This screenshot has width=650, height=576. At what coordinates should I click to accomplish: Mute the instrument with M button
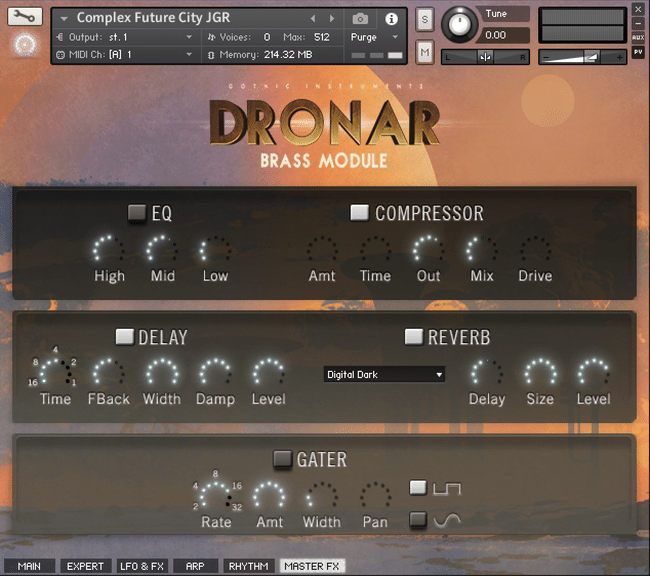coord(424,52)
